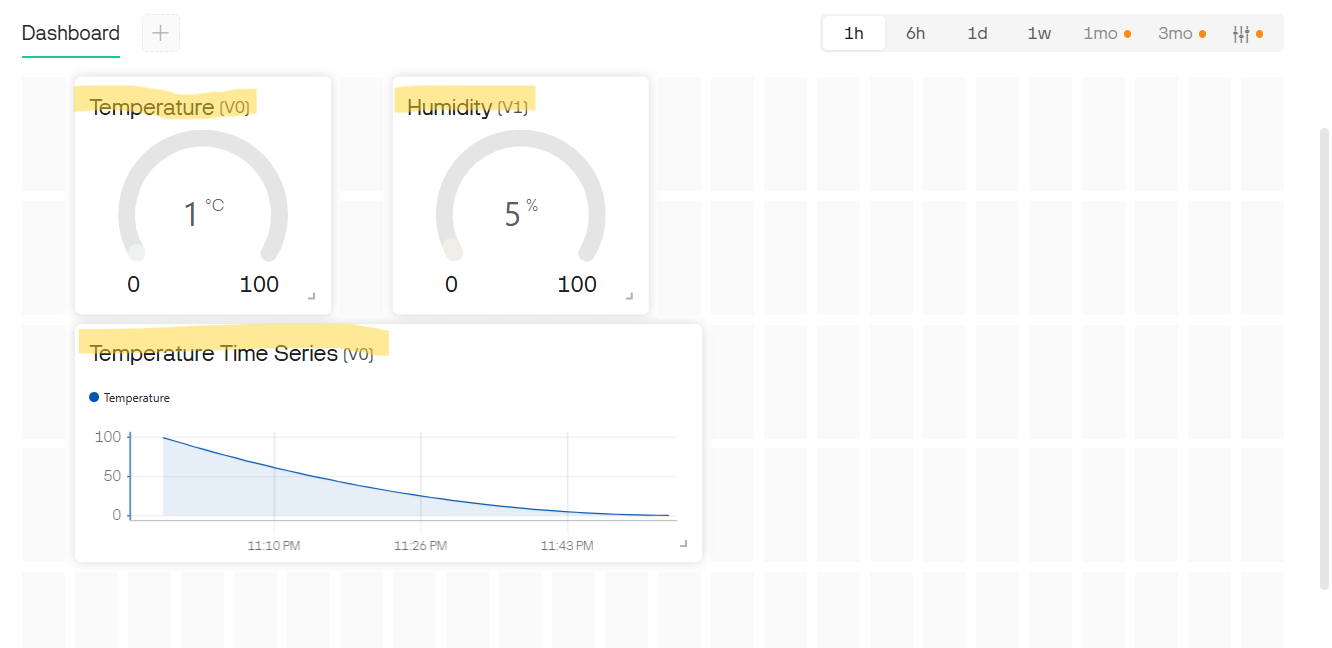Switch to the 6h time range
This screenshot has height=648, width=1332.
[915, 33]
